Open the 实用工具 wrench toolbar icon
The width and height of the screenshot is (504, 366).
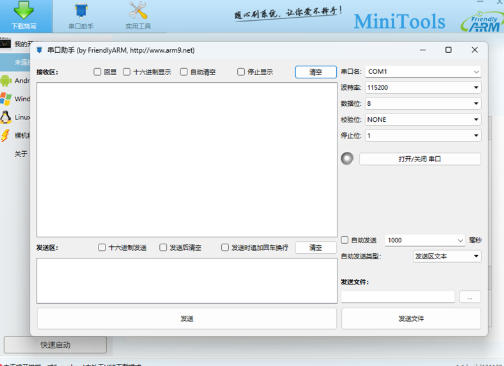(138, 16)
